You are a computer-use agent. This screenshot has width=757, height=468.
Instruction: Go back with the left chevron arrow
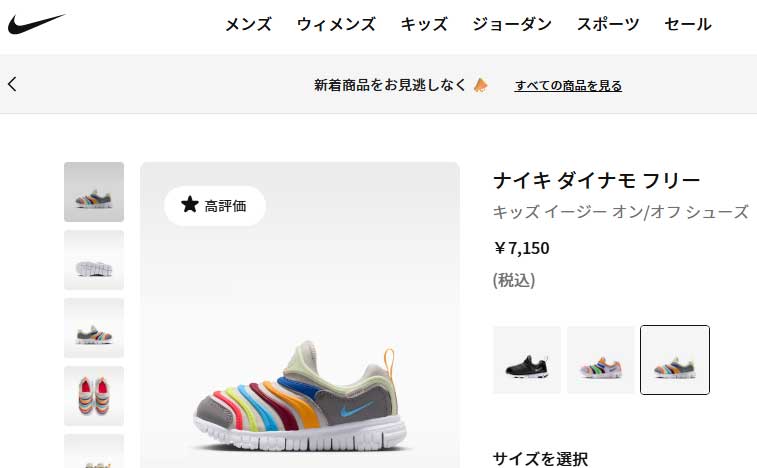[x=13, y=85]
